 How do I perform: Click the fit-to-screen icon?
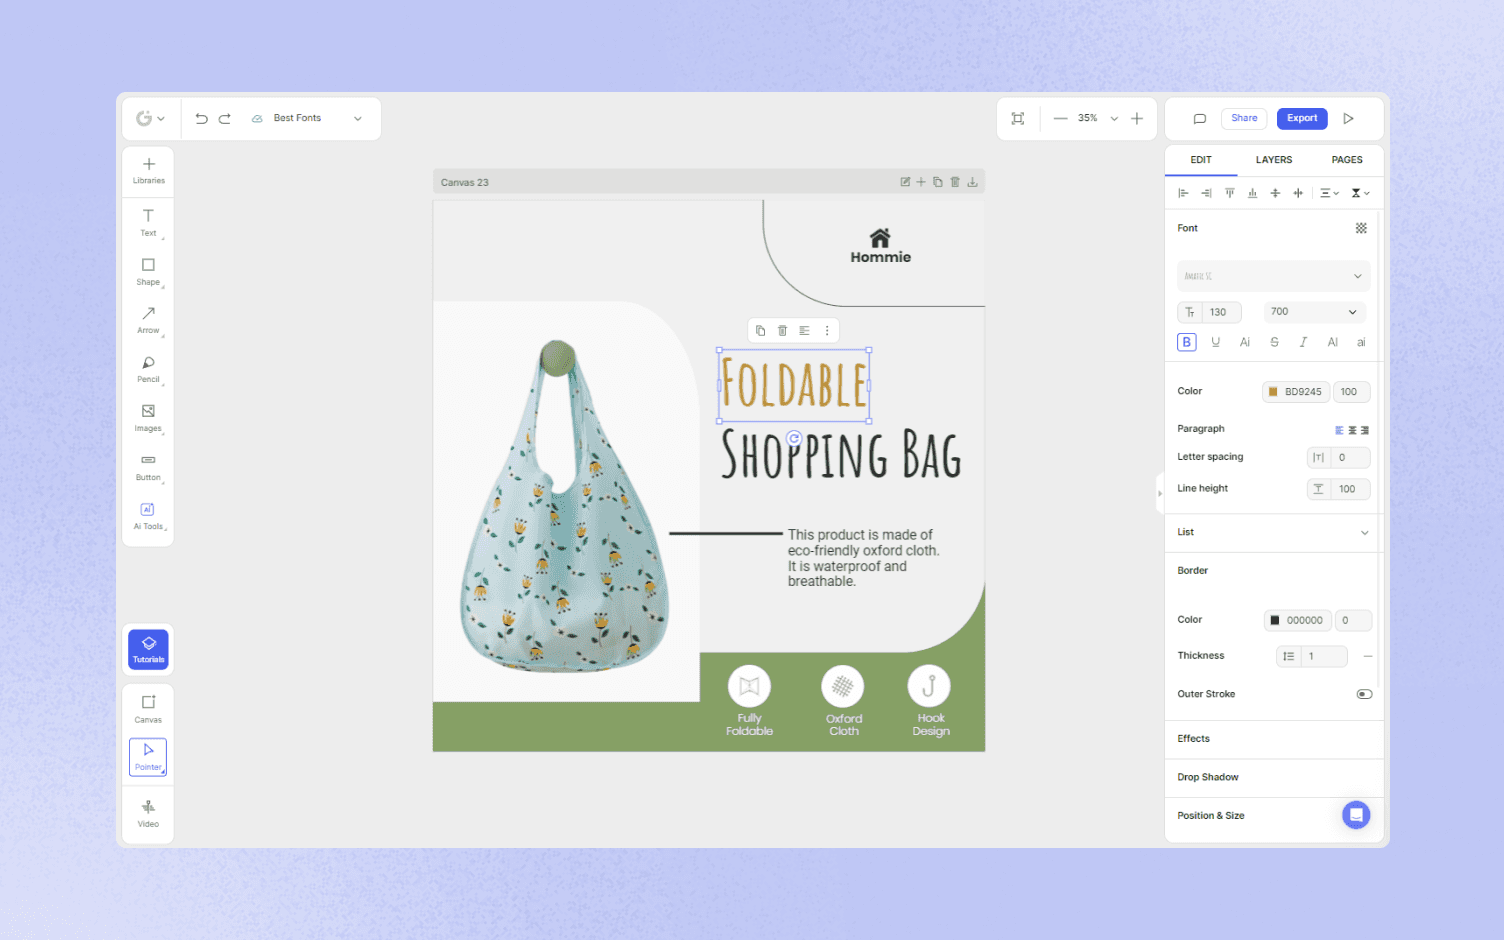(x=1018, y=118)
